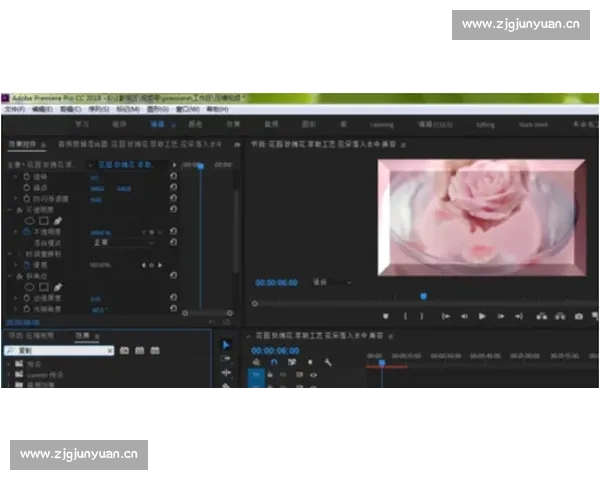
Task: Open the 文件(F) menu
Action: pos(15,109)
